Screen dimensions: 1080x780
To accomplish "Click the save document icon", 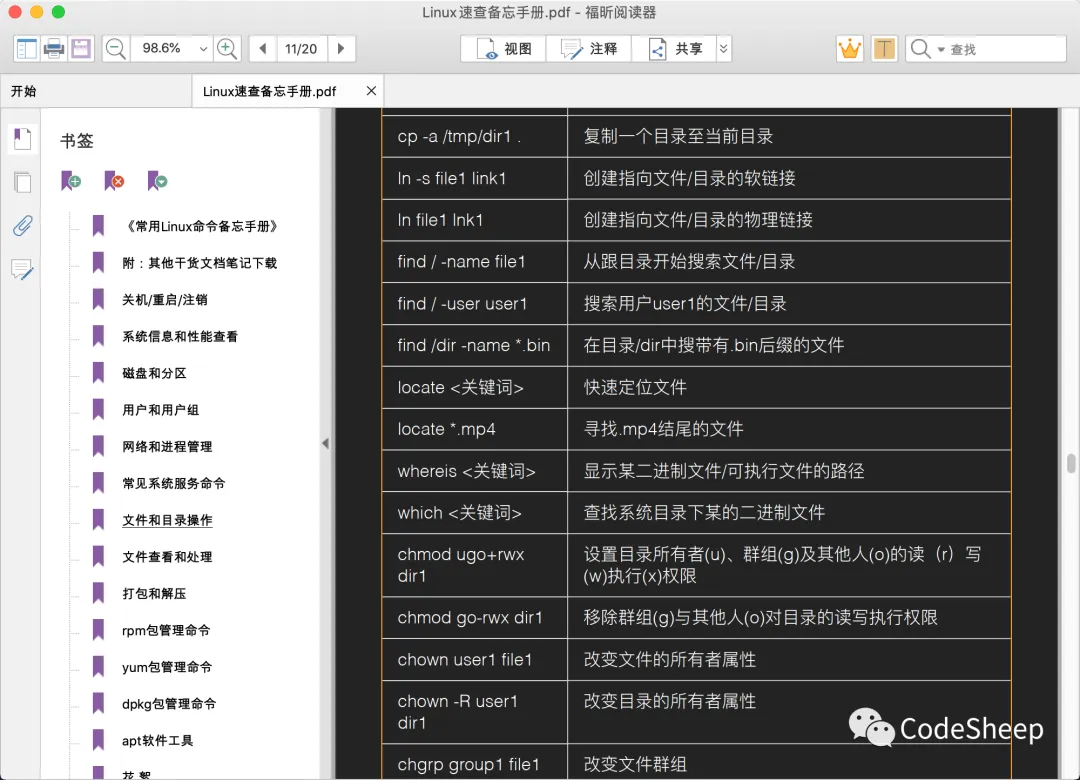I will click(x=81, y=49).
